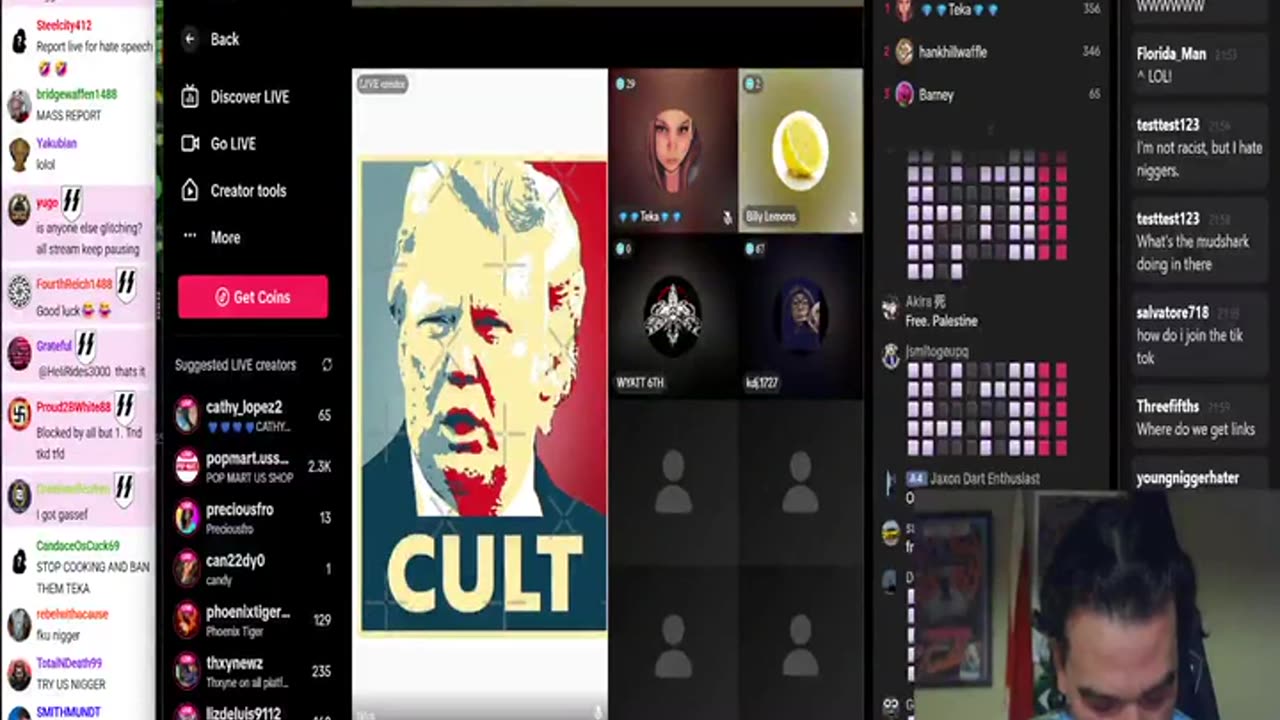Click the hankhillwaffle ranking name

coord(953,52)
